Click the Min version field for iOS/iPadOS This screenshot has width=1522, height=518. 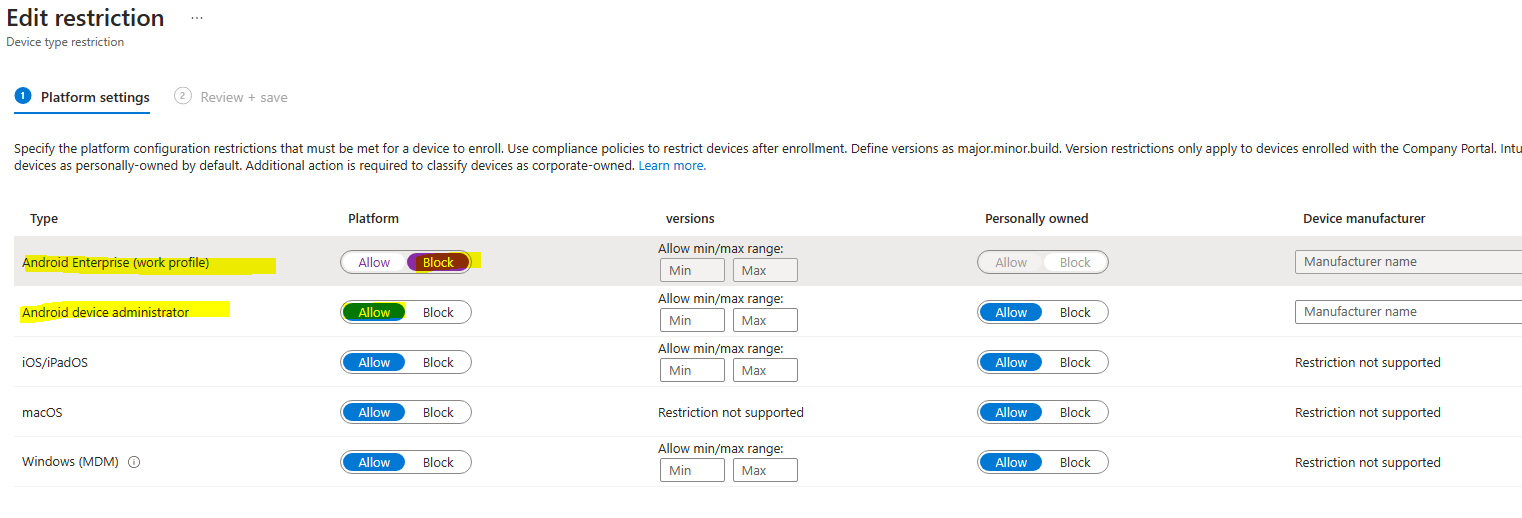coord(692,370)
